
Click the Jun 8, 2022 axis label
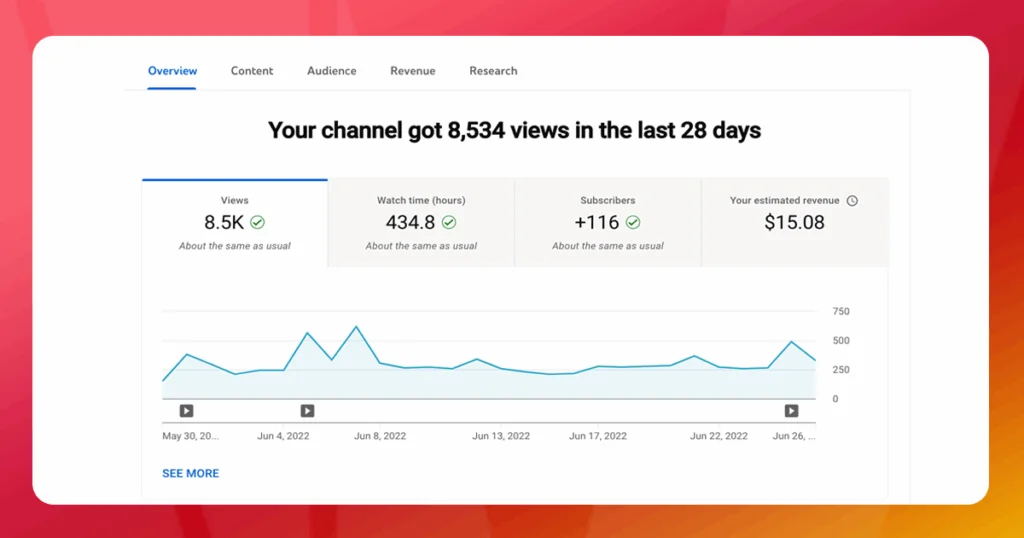(380, 436)
